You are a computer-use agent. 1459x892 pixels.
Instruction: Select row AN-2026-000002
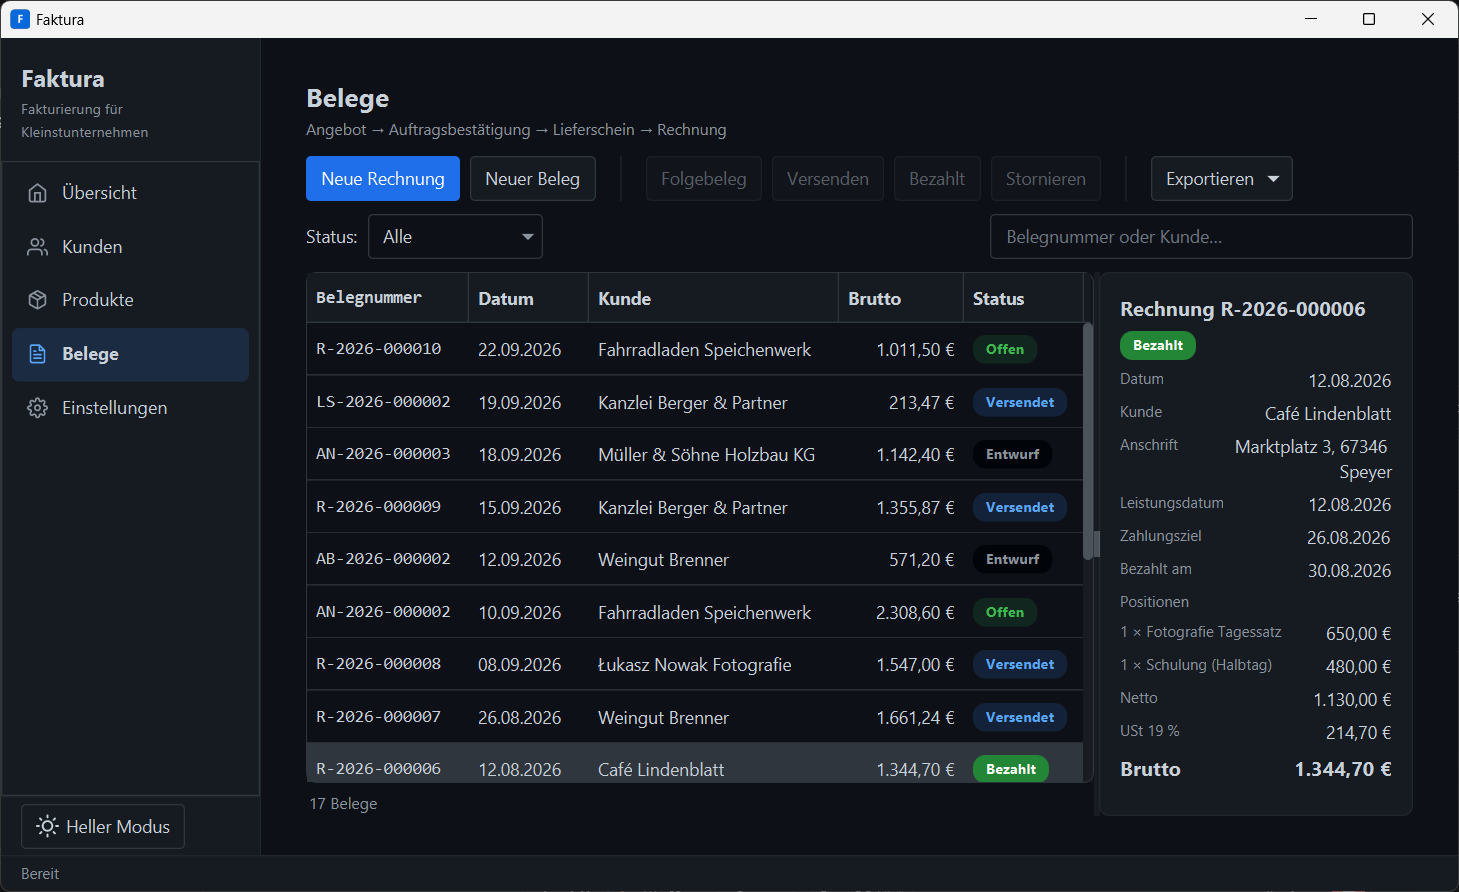coord(695,612)
